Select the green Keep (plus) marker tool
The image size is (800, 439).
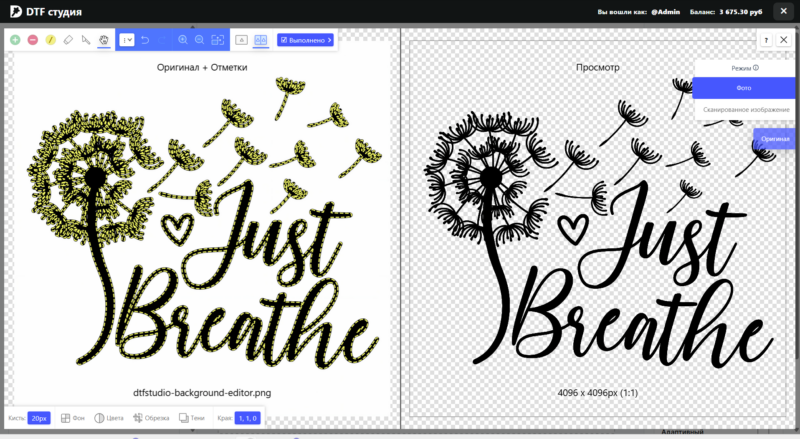(15, 40)
